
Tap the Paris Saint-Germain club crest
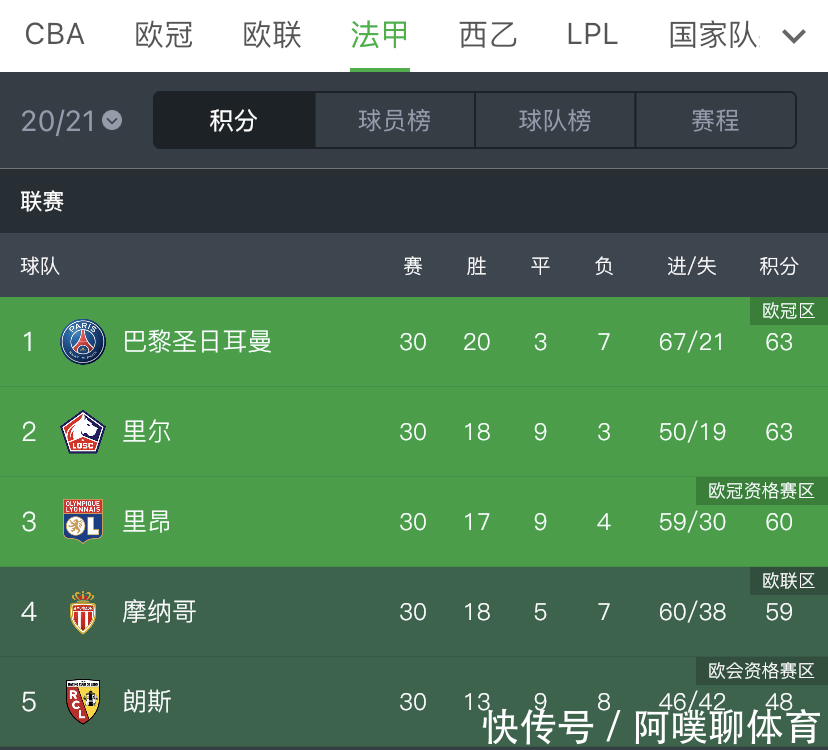[x=83, y=342]
